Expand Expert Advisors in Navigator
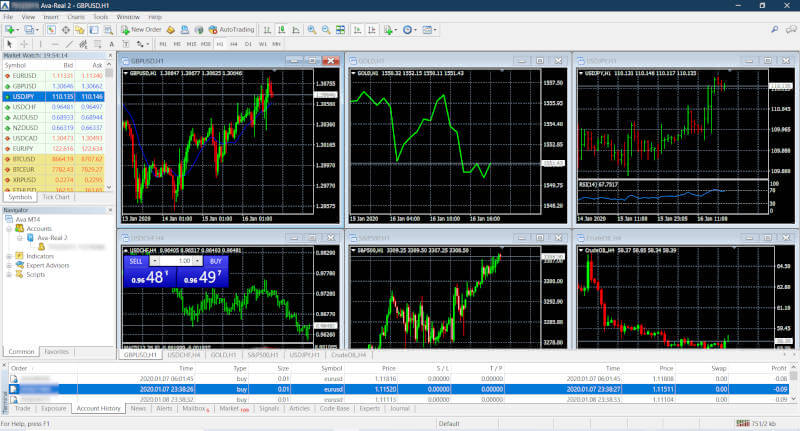Viewport: 800px width, 431px height. 8,265
